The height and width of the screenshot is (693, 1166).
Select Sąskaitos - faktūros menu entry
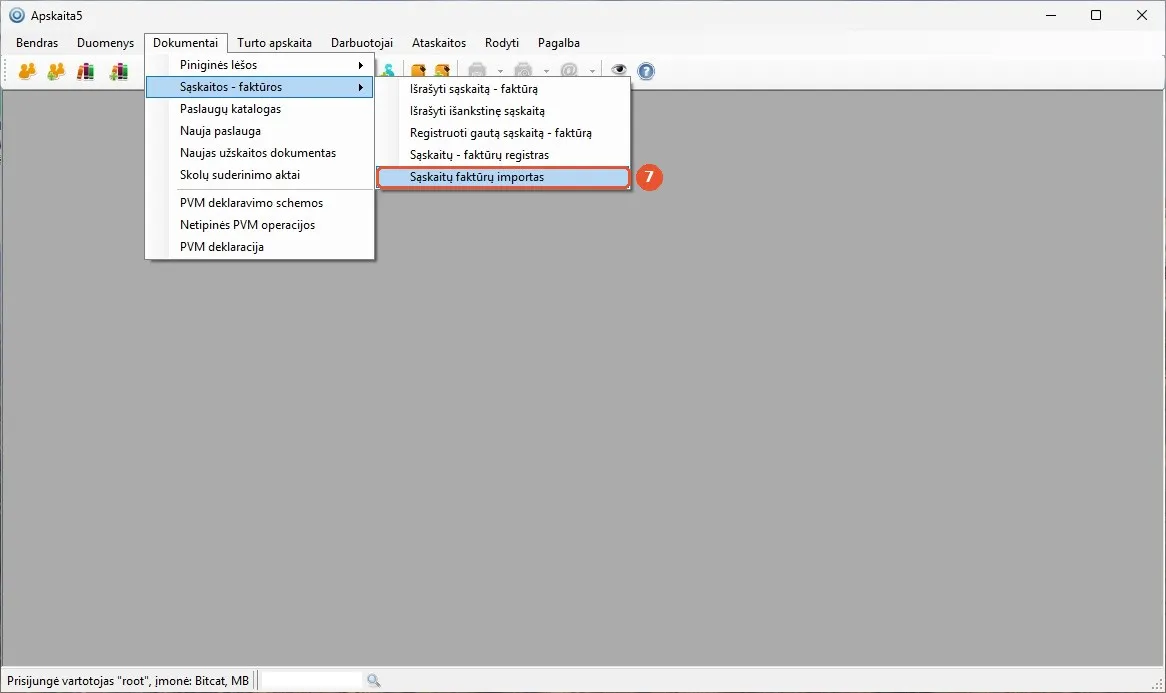pos(260,87)
